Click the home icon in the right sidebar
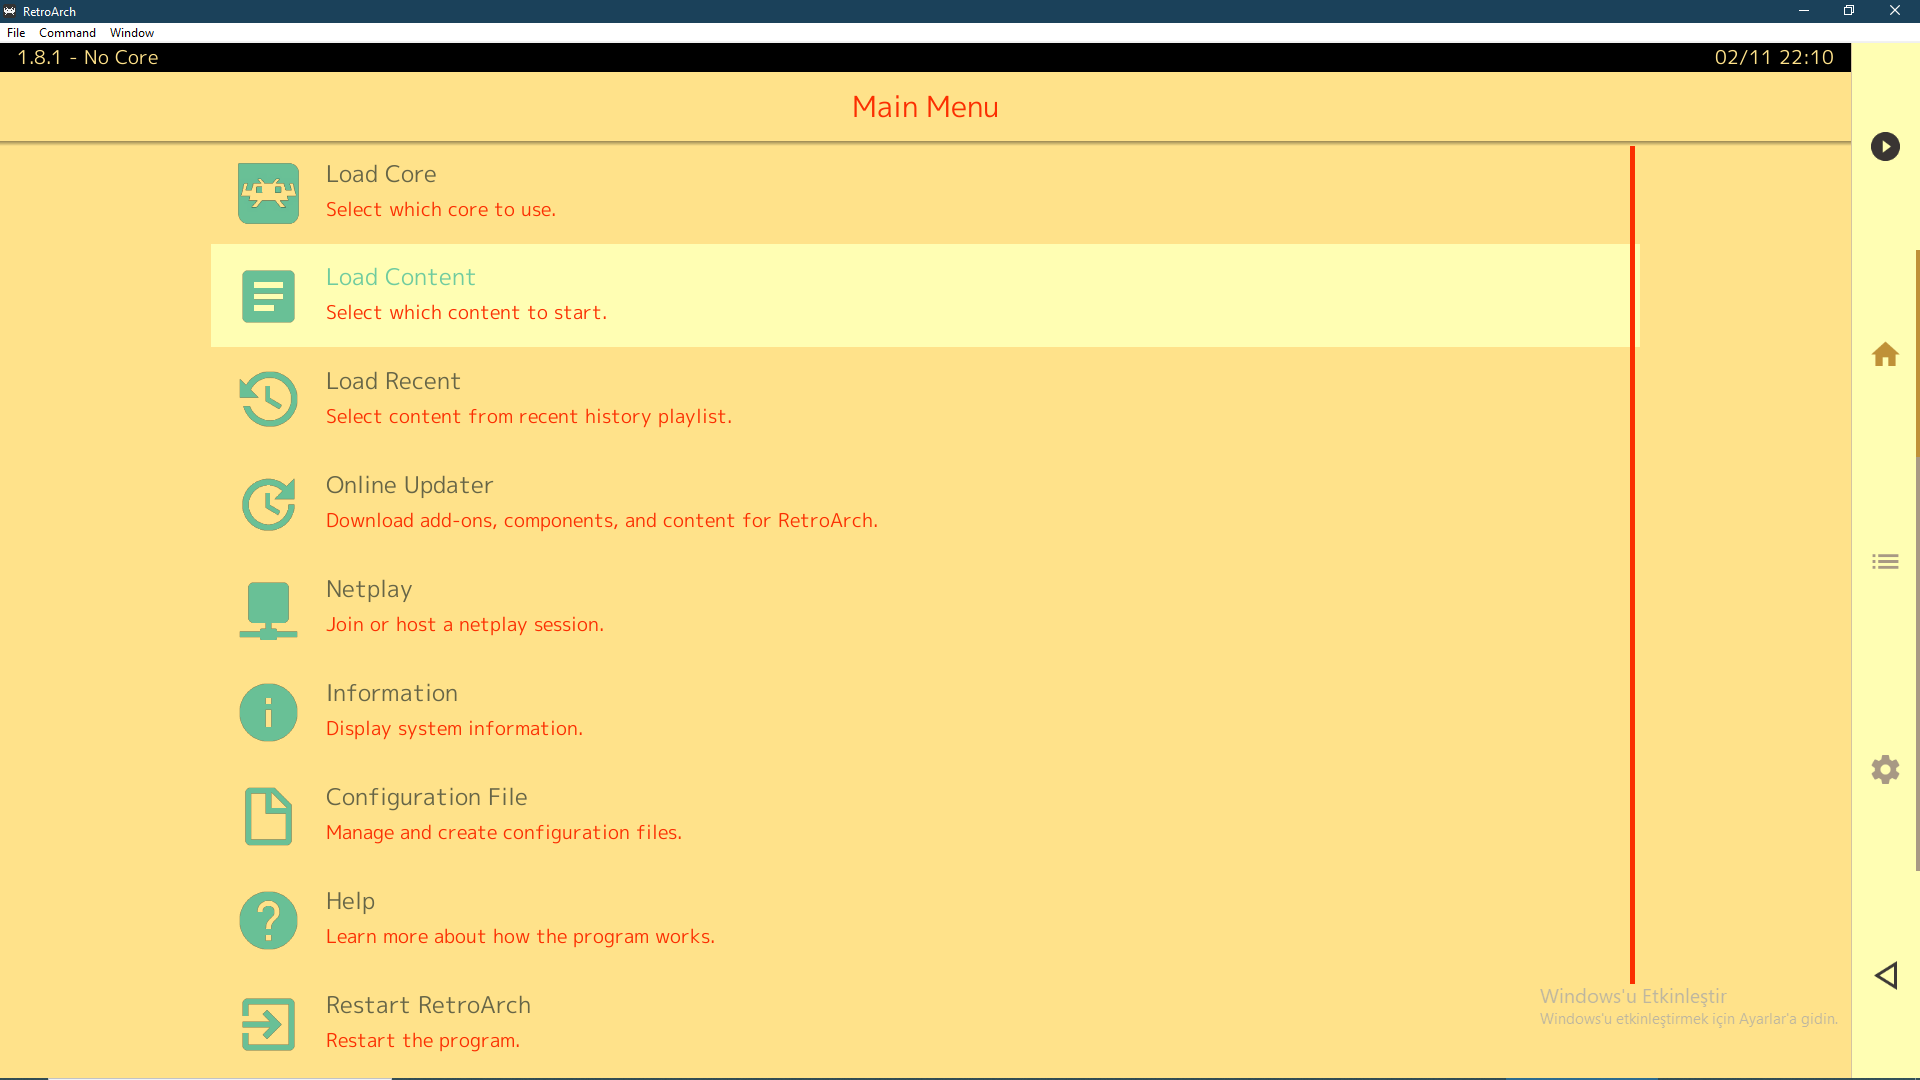The height and width of the screenshot is (1080, 1920). (x=1886, y=354)
